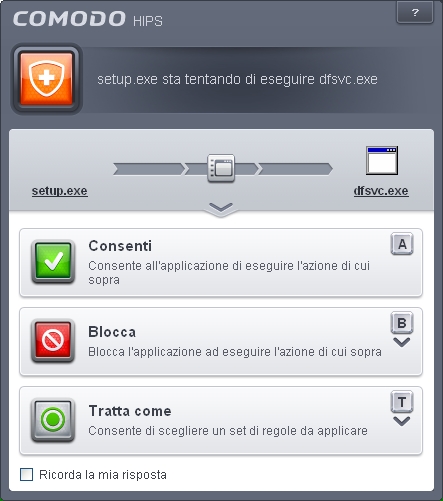
Task: Enable Ricorda la mia risposta checkbox
Action: 27,474
